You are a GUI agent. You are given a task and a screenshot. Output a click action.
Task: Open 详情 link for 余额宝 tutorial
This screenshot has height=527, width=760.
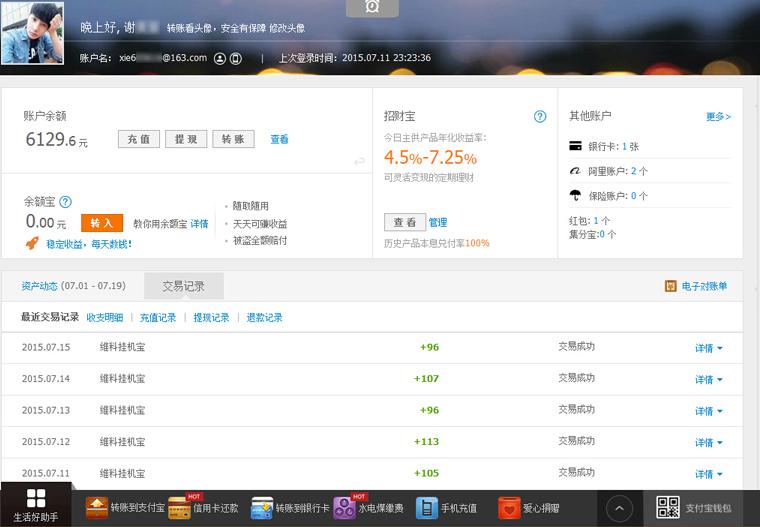tap(199, 224)
